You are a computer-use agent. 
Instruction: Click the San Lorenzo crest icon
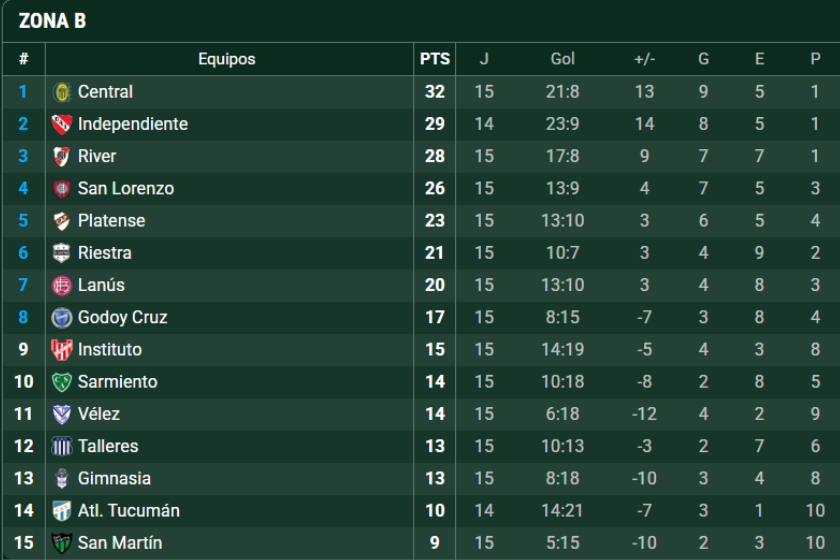click(x=62, y=189)
